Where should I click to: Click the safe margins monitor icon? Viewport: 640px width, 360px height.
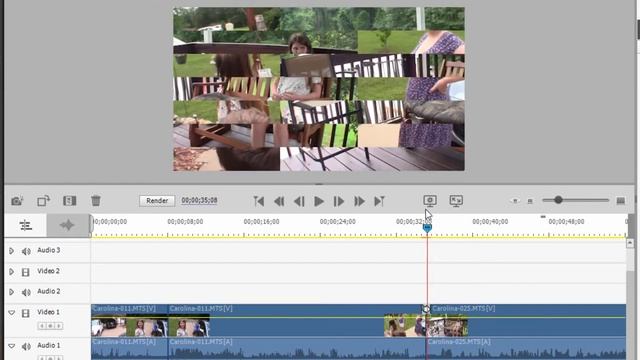point(430,200)
